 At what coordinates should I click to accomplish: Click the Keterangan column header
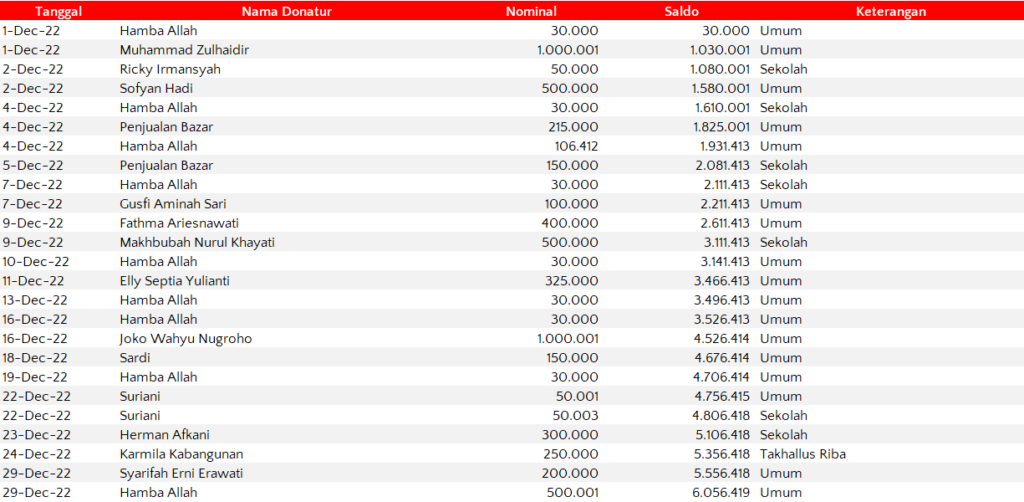pyautogui.click(x=890, y=12)
